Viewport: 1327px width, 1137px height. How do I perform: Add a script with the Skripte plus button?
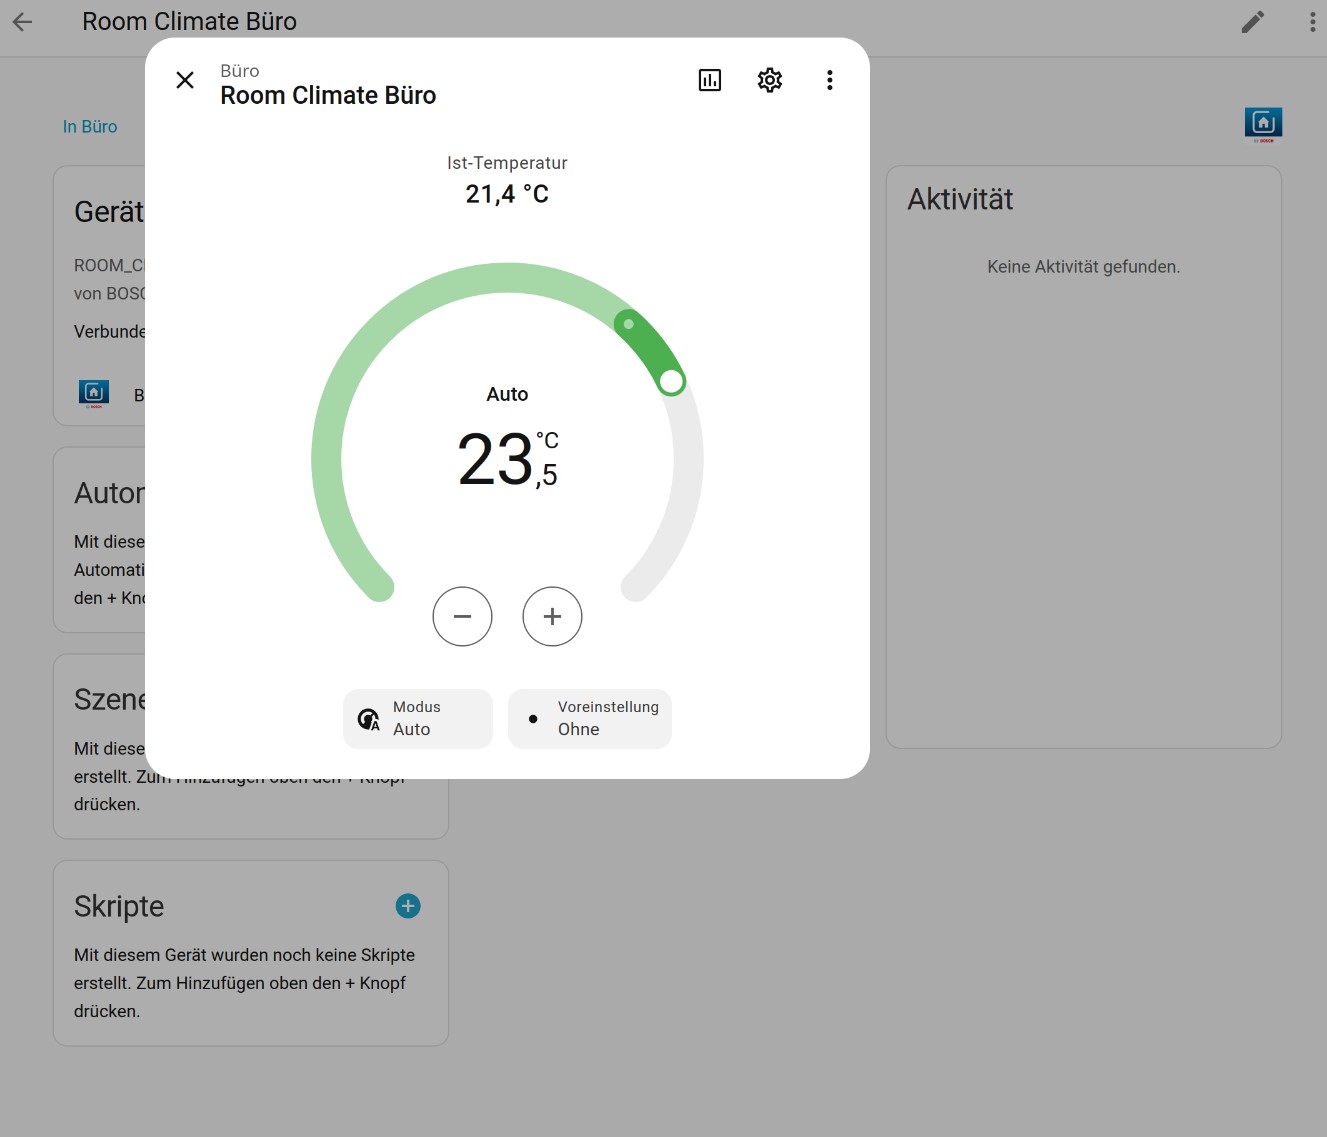[x=408, y=906]
